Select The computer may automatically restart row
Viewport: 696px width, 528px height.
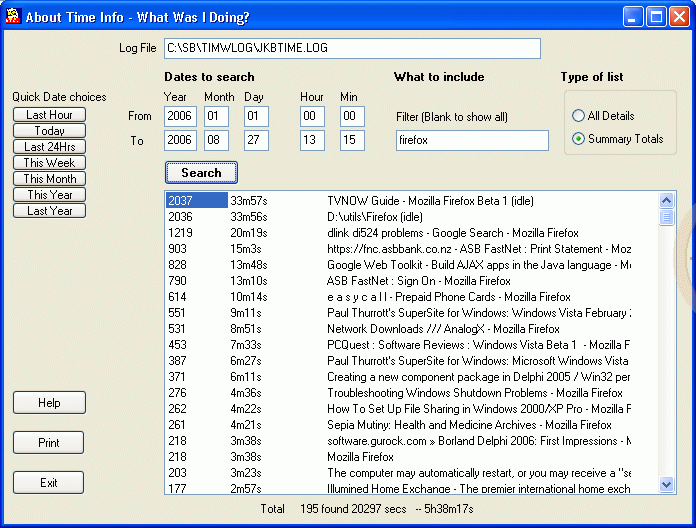pos(411,473)
